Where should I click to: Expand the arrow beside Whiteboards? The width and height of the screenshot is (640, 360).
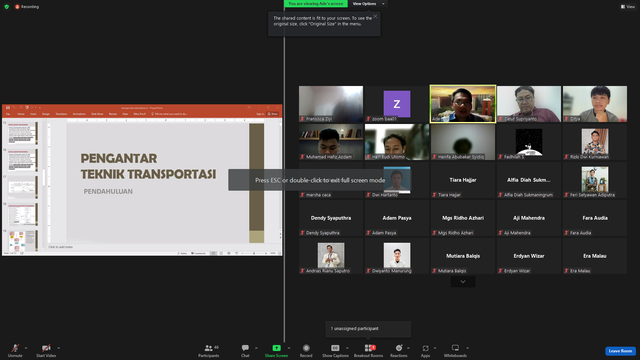467,348
